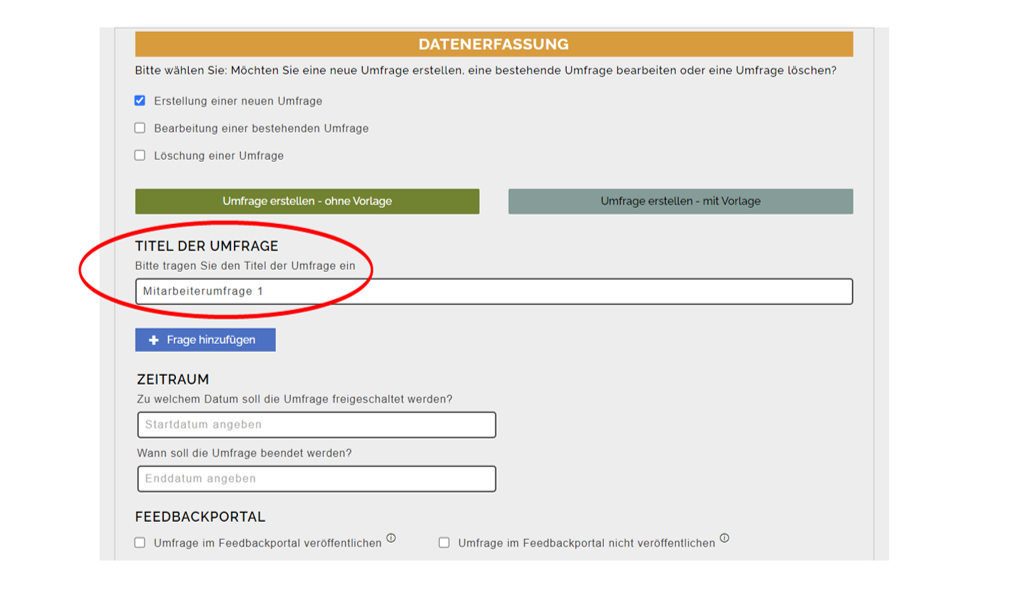Click the Enddatum angeben field
The height and width of the screenshot is (597, 1012).
[315, 478]
